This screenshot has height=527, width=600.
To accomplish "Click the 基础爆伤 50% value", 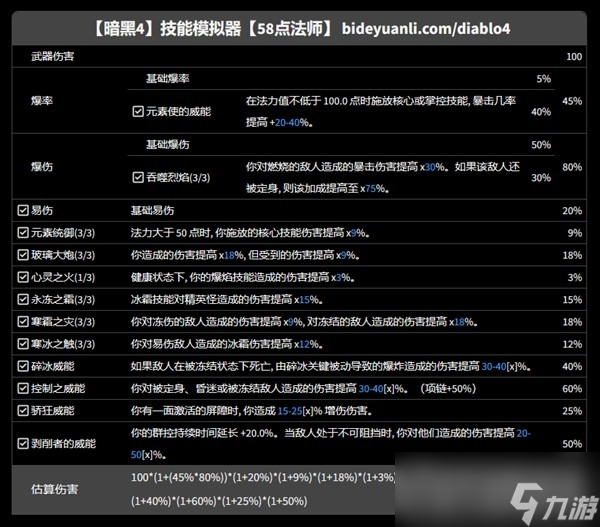I will [541, 144].
